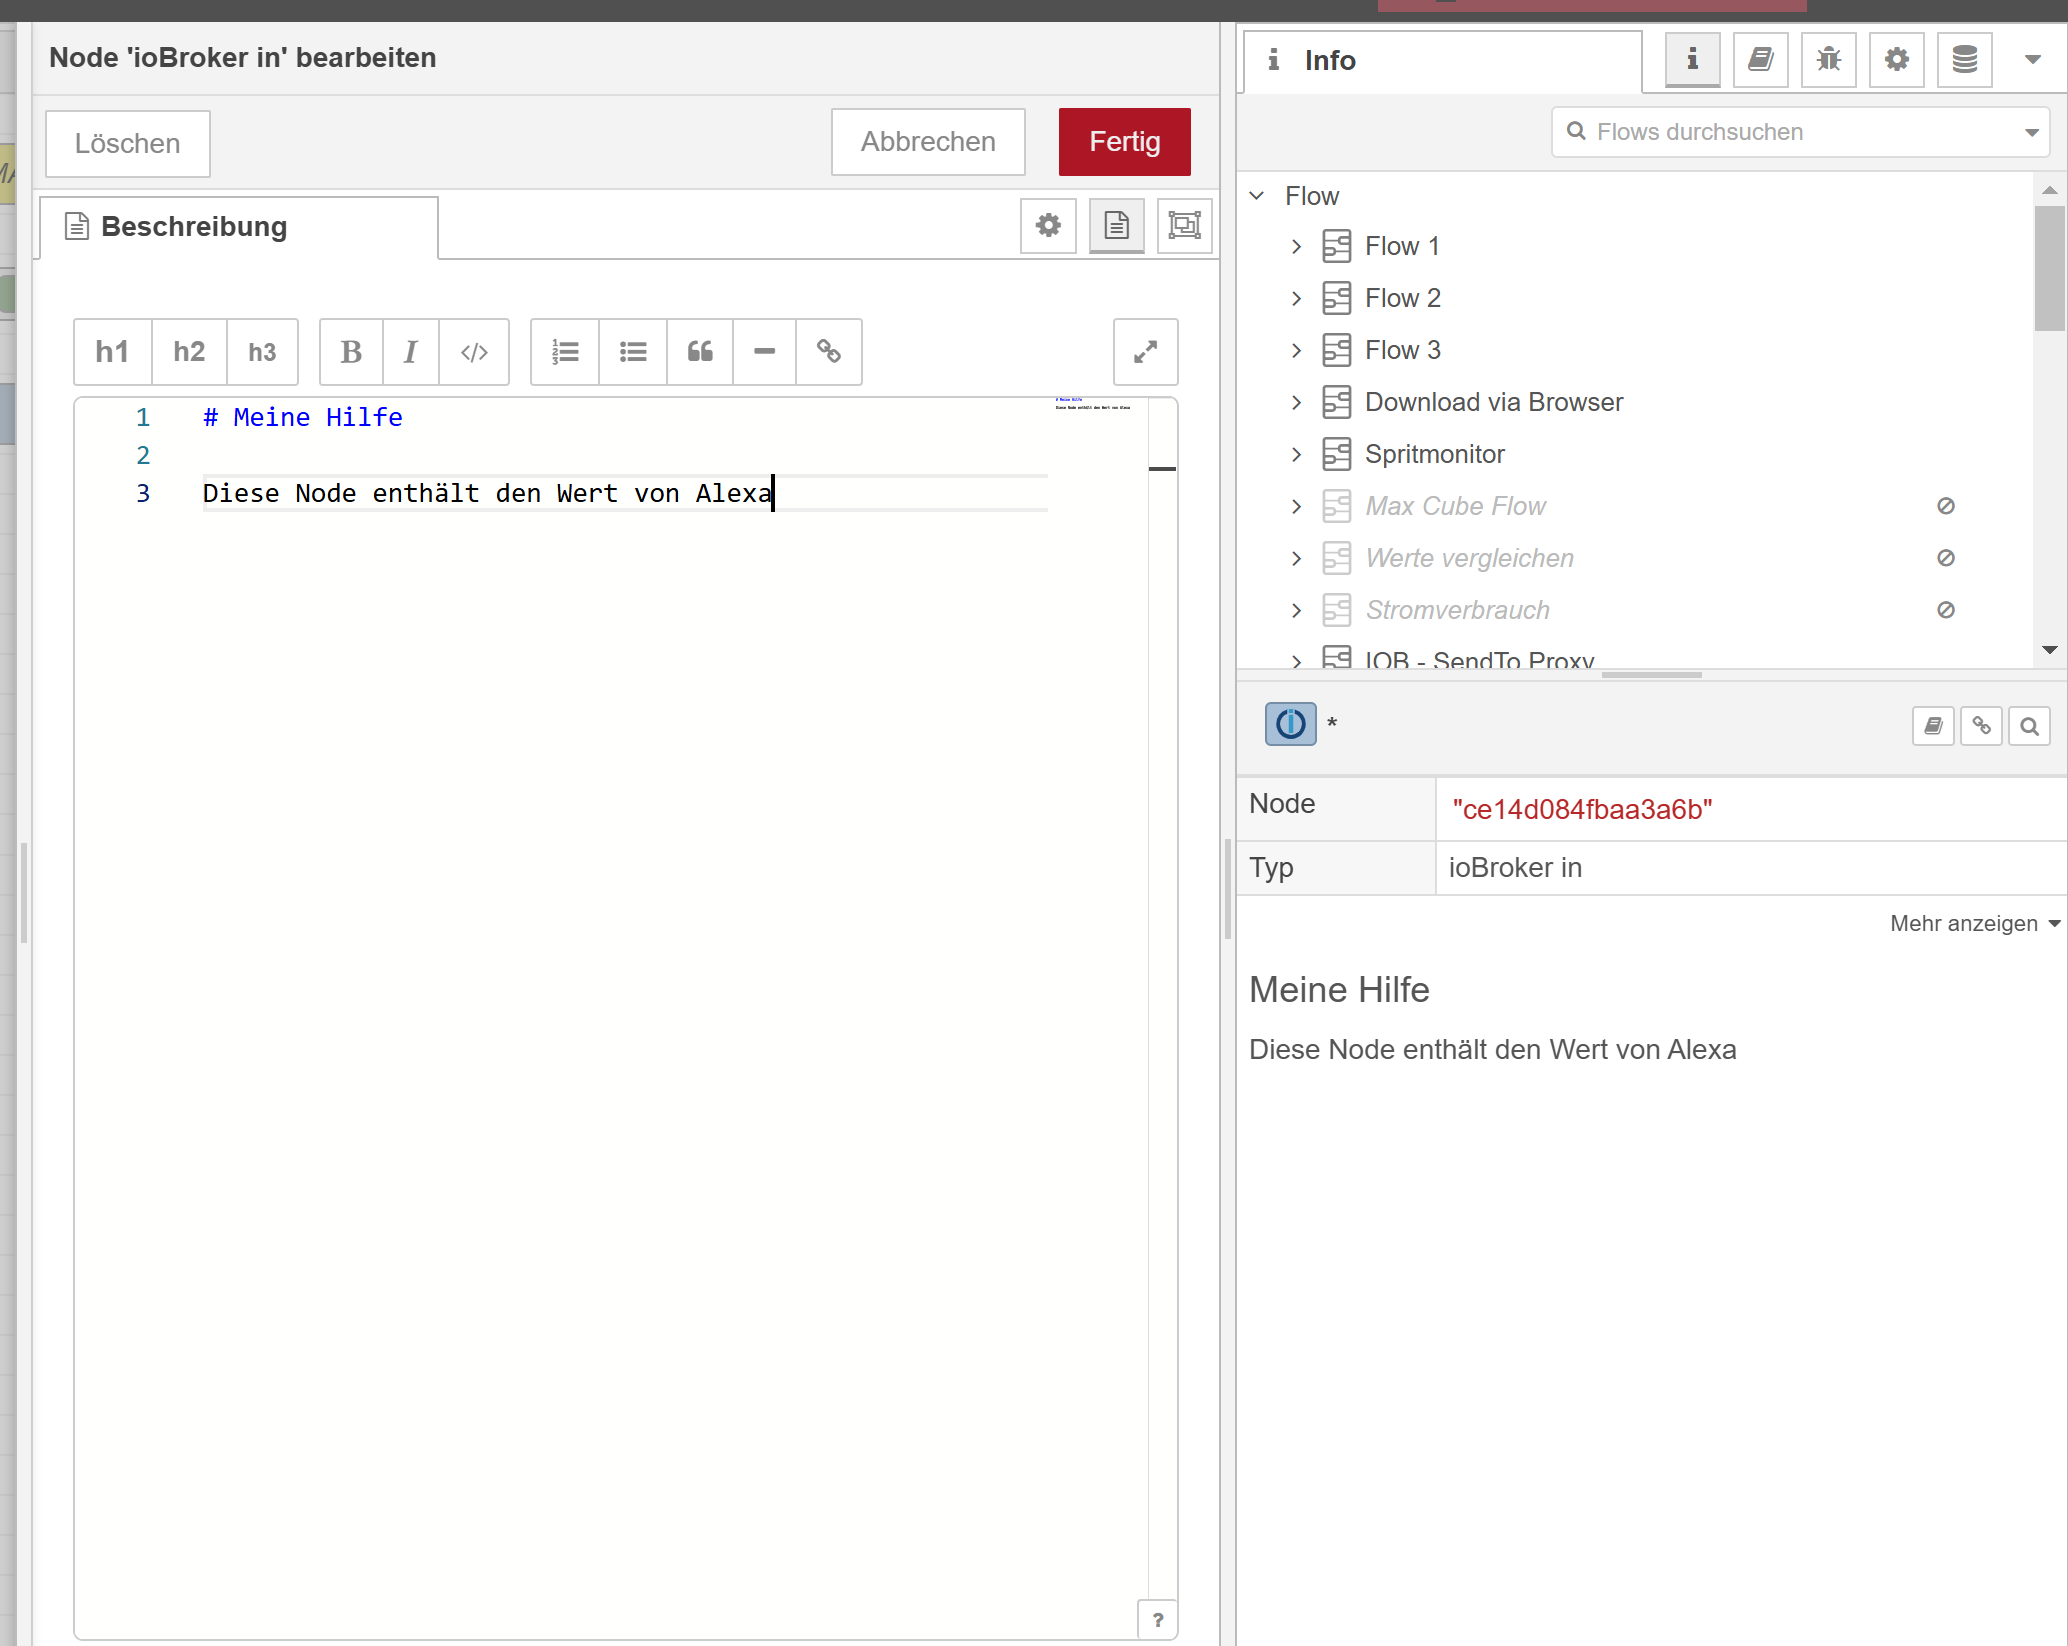Click the Löschen button
The height and width of the screenshot is (1646, 2068).
(x=128, y=143)
